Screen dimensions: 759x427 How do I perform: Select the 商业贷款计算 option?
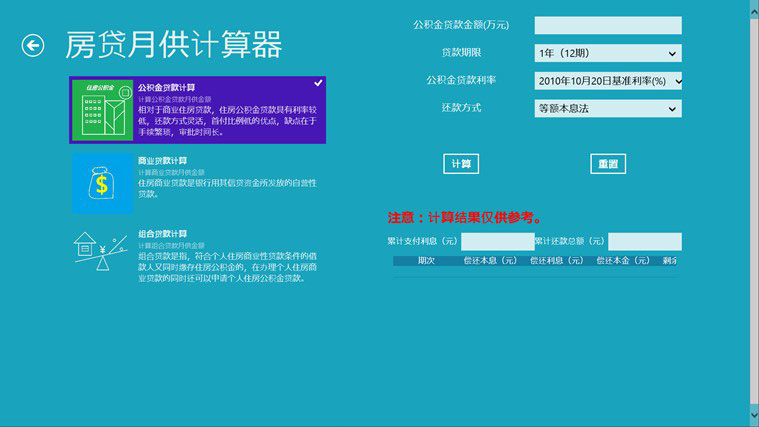pyautogui.click(x=197, y=183)
